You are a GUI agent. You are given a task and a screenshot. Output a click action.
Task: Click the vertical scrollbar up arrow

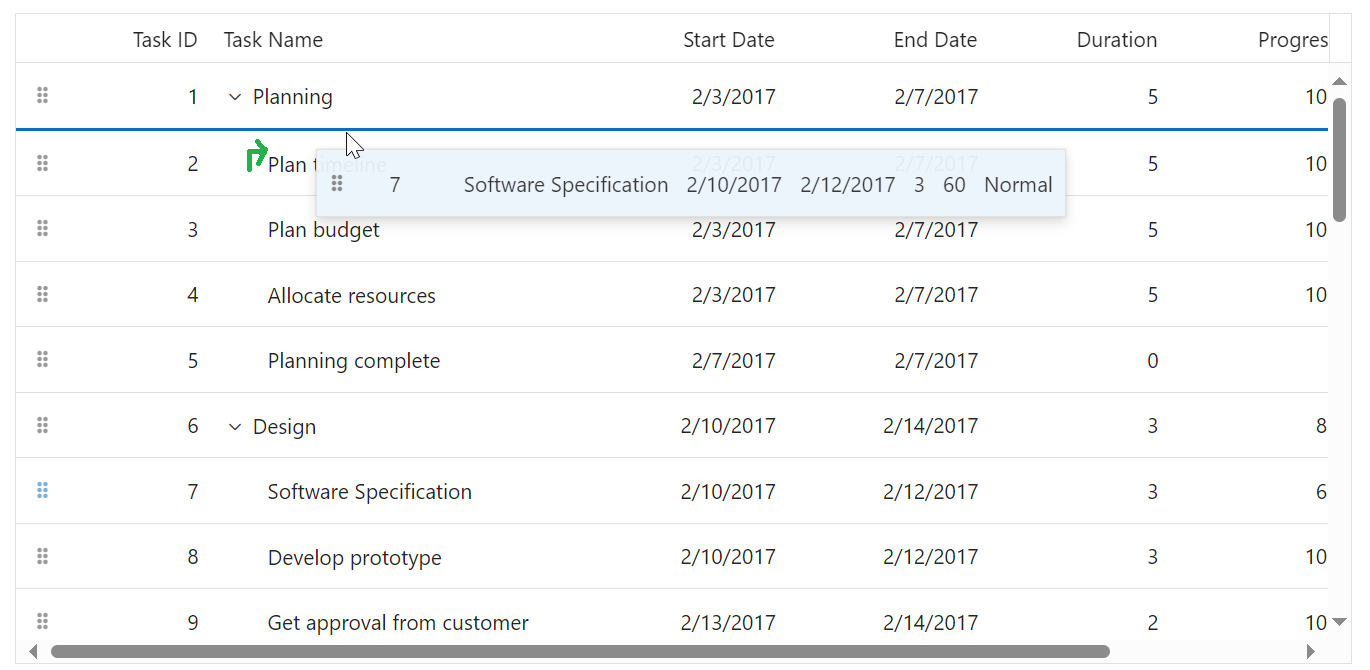[1340, 81]
